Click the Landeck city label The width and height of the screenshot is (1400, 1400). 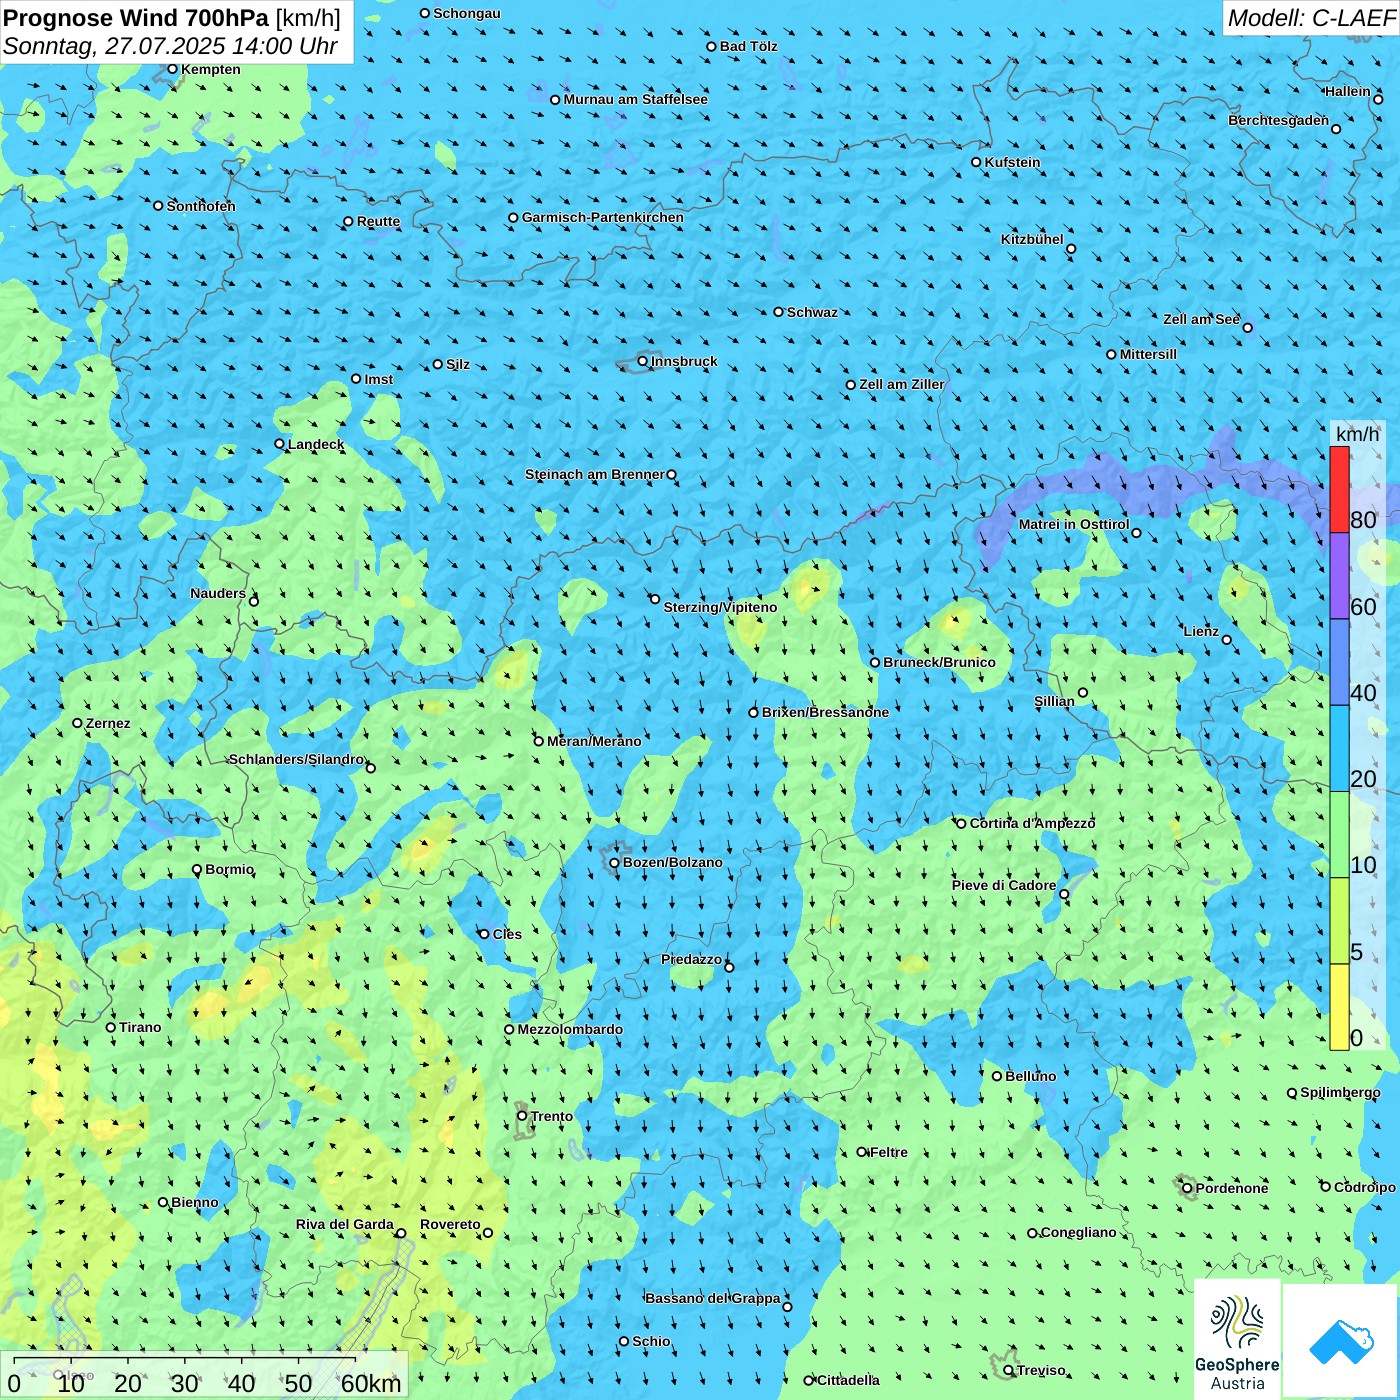tap(316, 444)
